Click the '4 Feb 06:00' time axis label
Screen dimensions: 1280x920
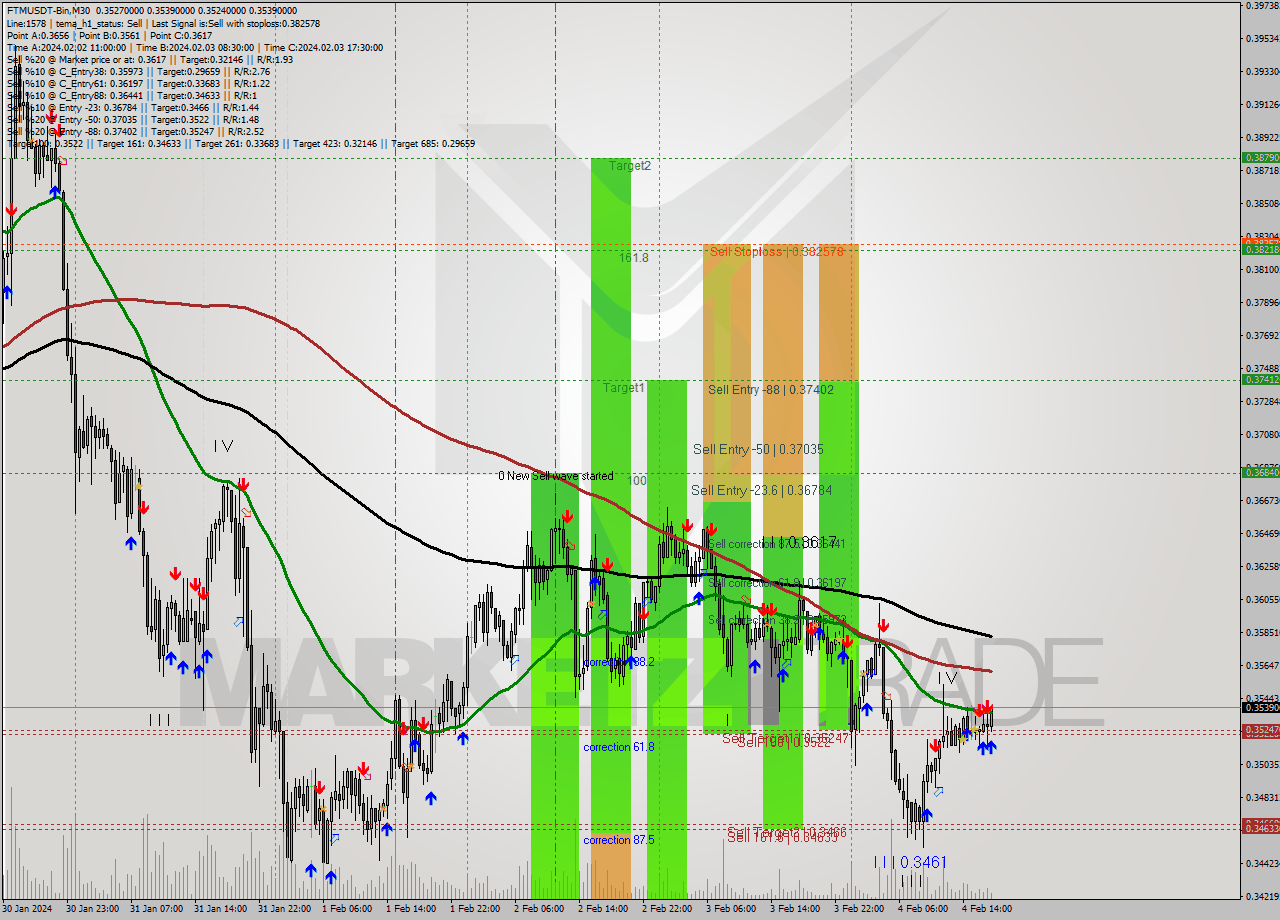pos(923,909)
